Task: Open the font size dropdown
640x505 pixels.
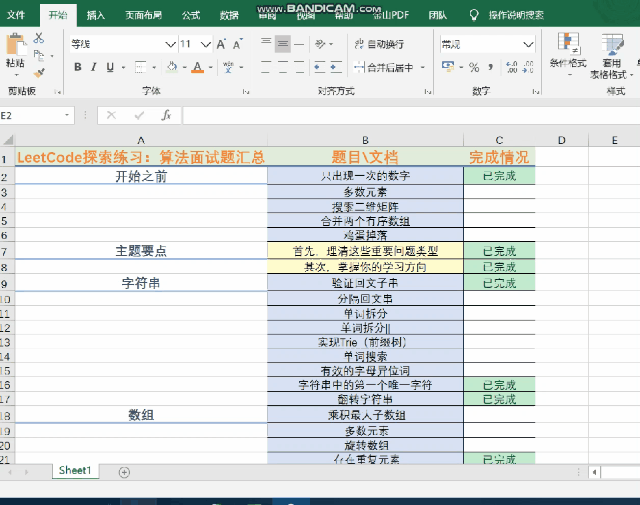Action: pos(206,44)
